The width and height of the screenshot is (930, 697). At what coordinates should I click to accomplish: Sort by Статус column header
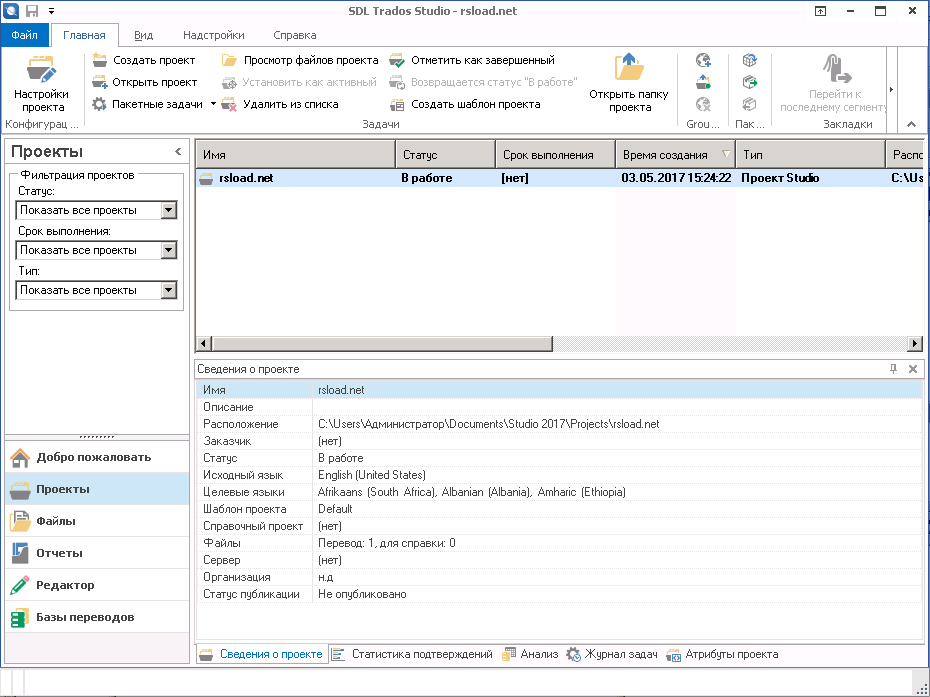(445, 155)
